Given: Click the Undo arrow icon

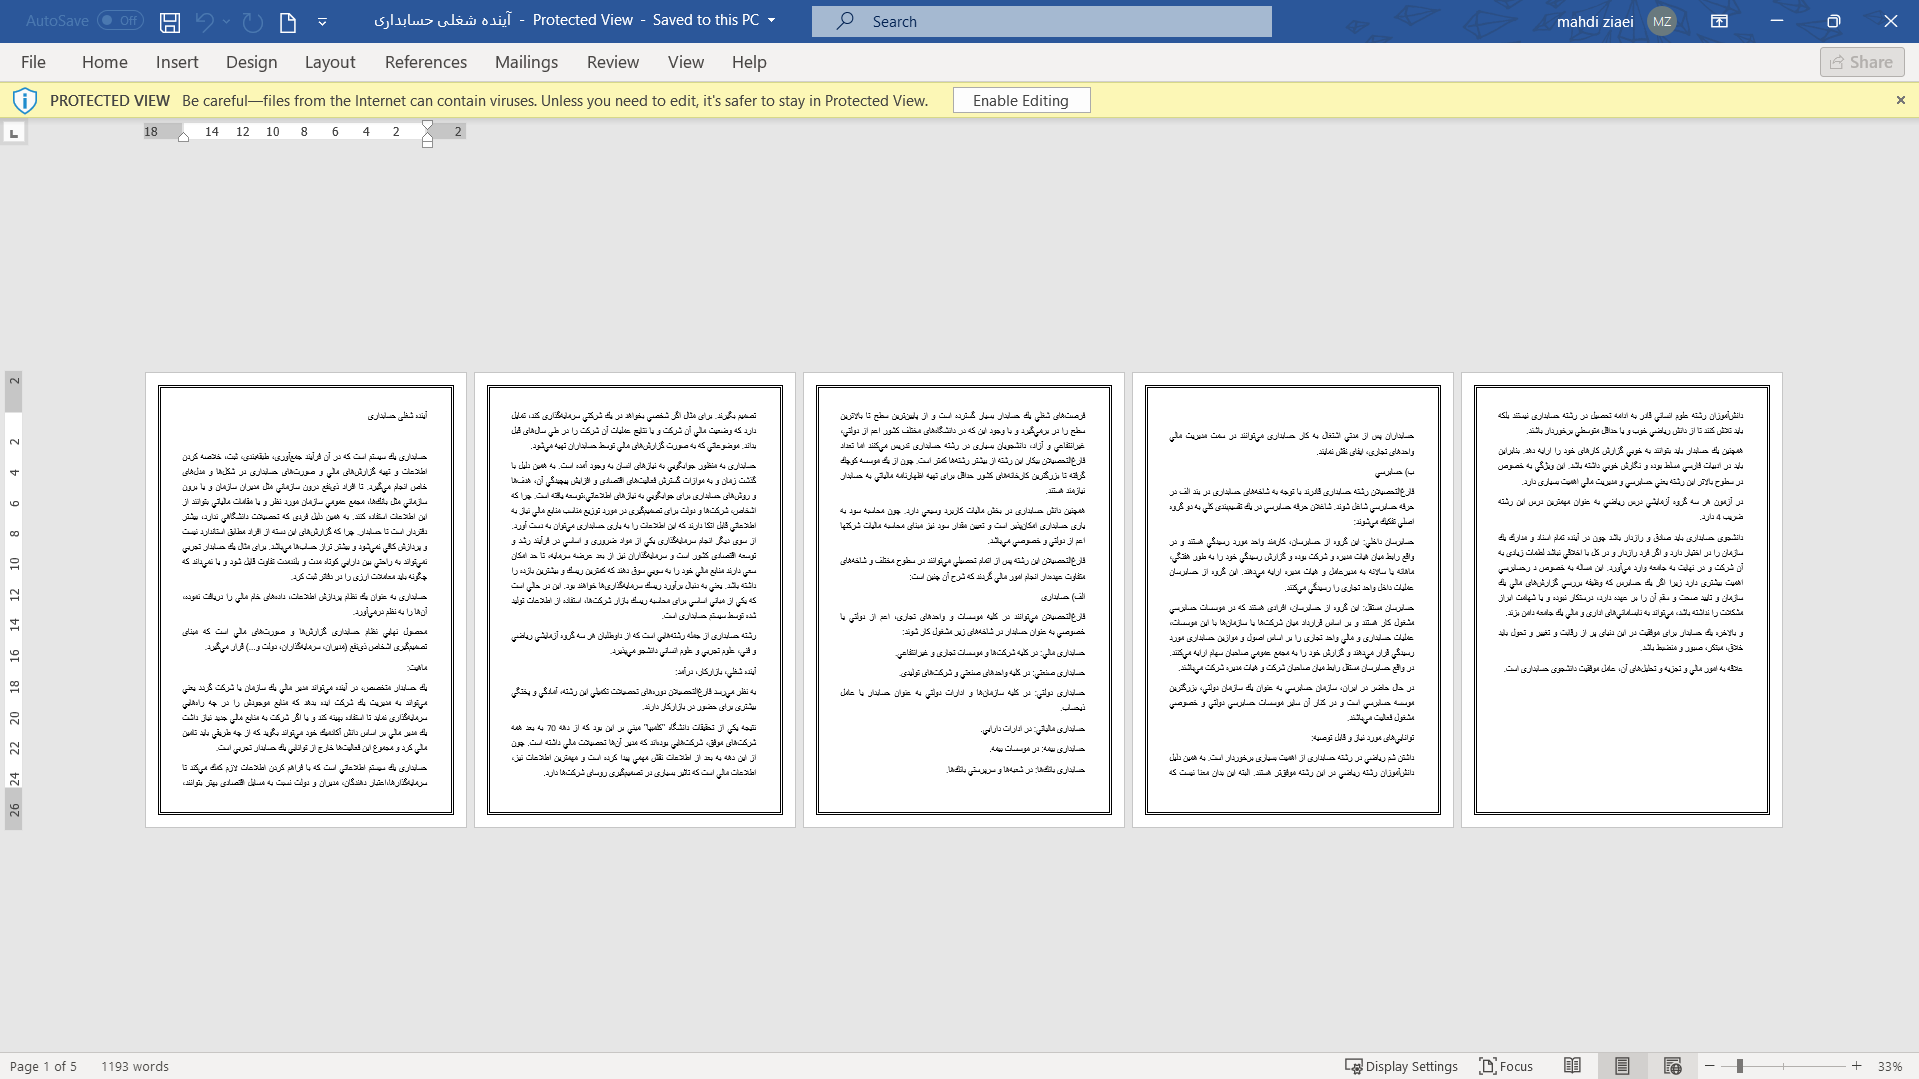Looking at the screenshot, I should (204, 21).
